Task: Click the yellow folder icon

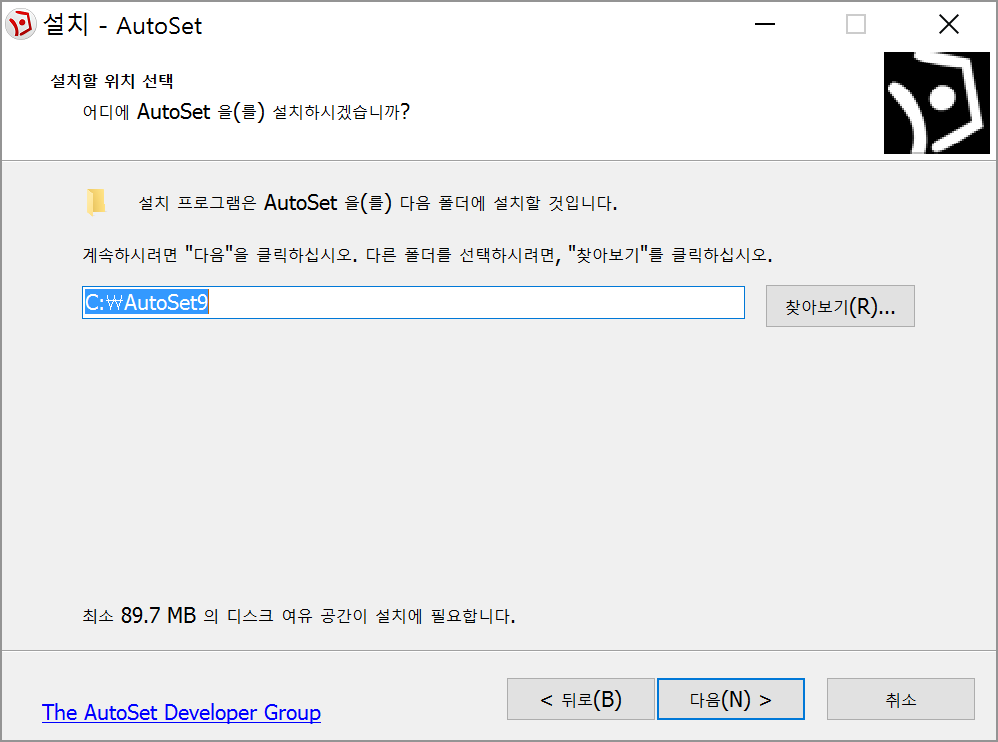Action: [95, 202]
